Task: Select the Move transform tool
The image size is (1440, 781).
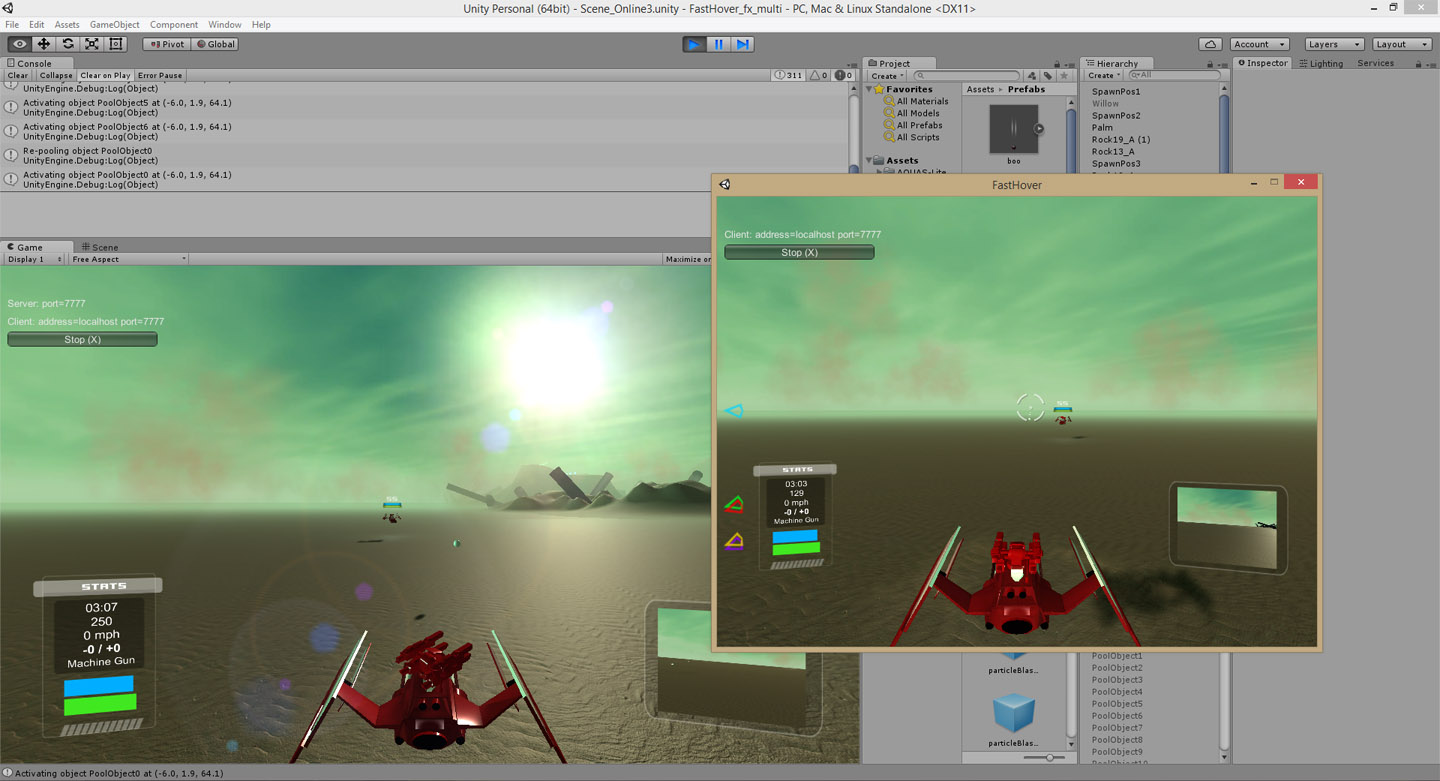Action: point(44,44)
